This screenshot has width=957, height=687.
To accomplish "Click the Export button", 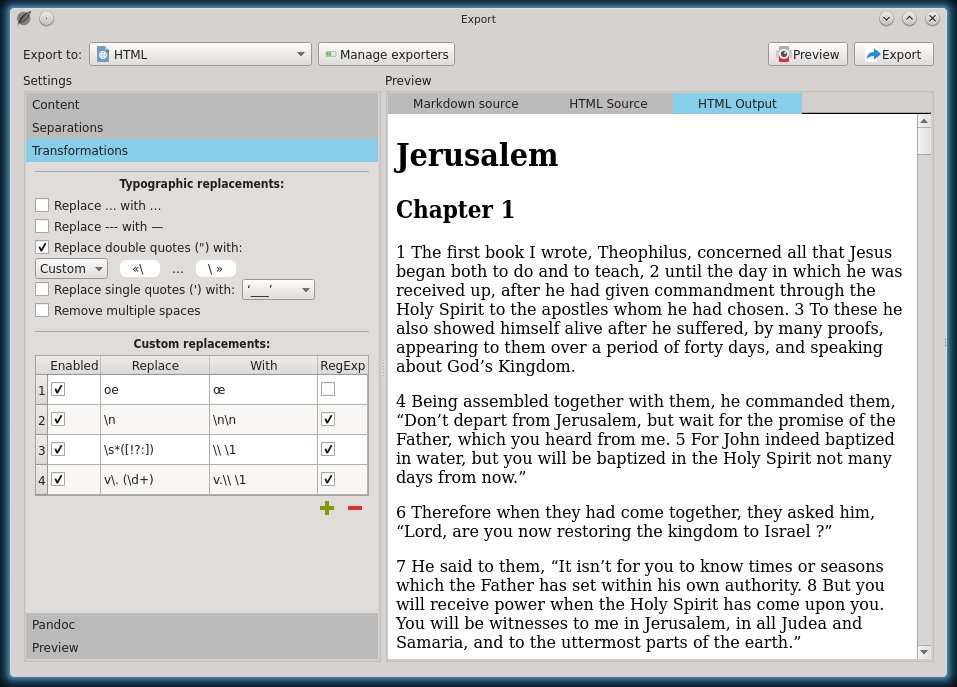I will pos(894,54).
